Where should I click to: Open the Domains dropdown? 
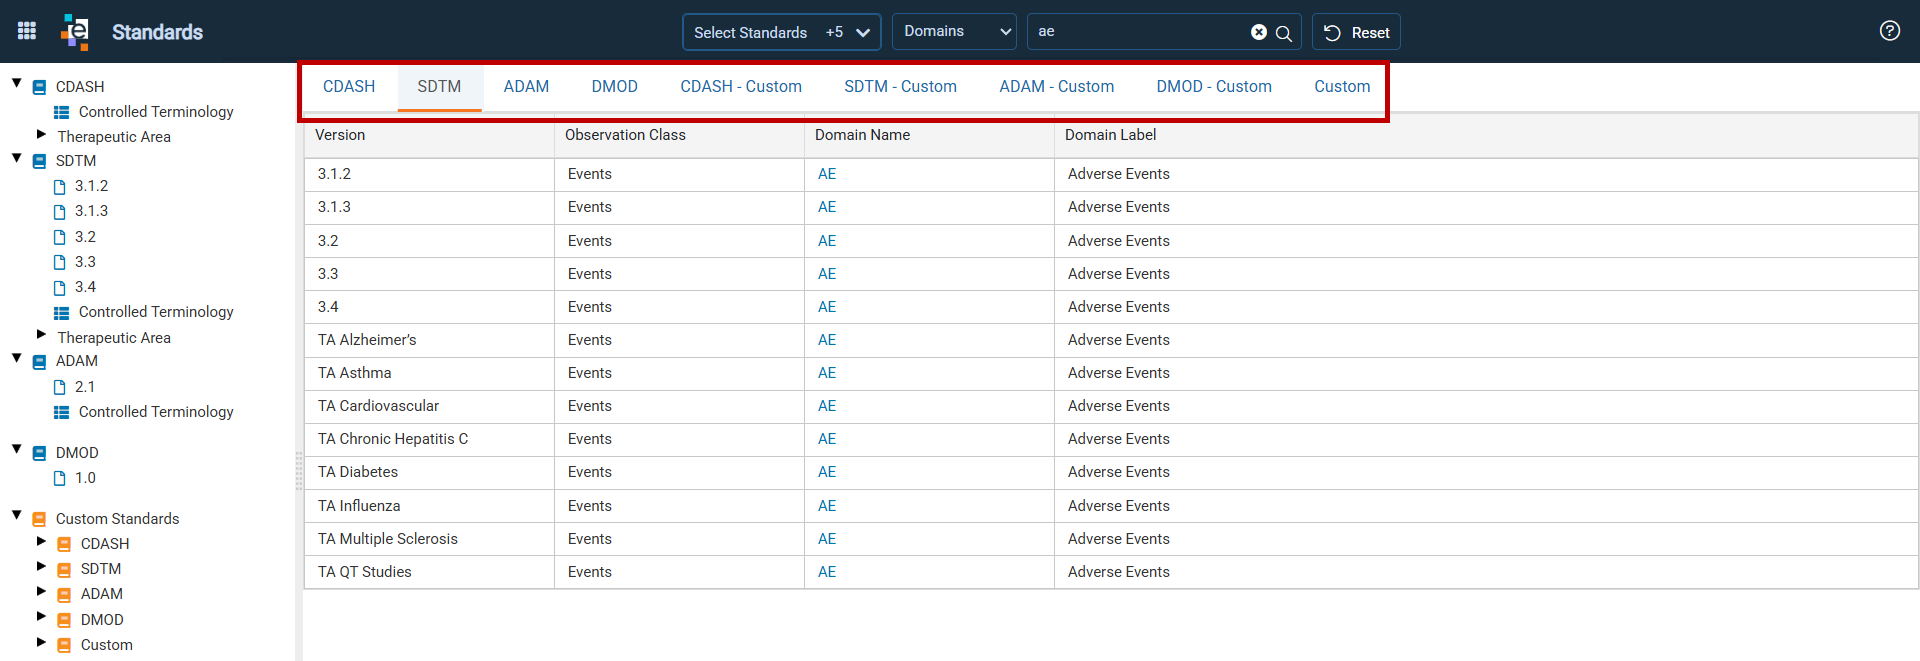point(954,32)
